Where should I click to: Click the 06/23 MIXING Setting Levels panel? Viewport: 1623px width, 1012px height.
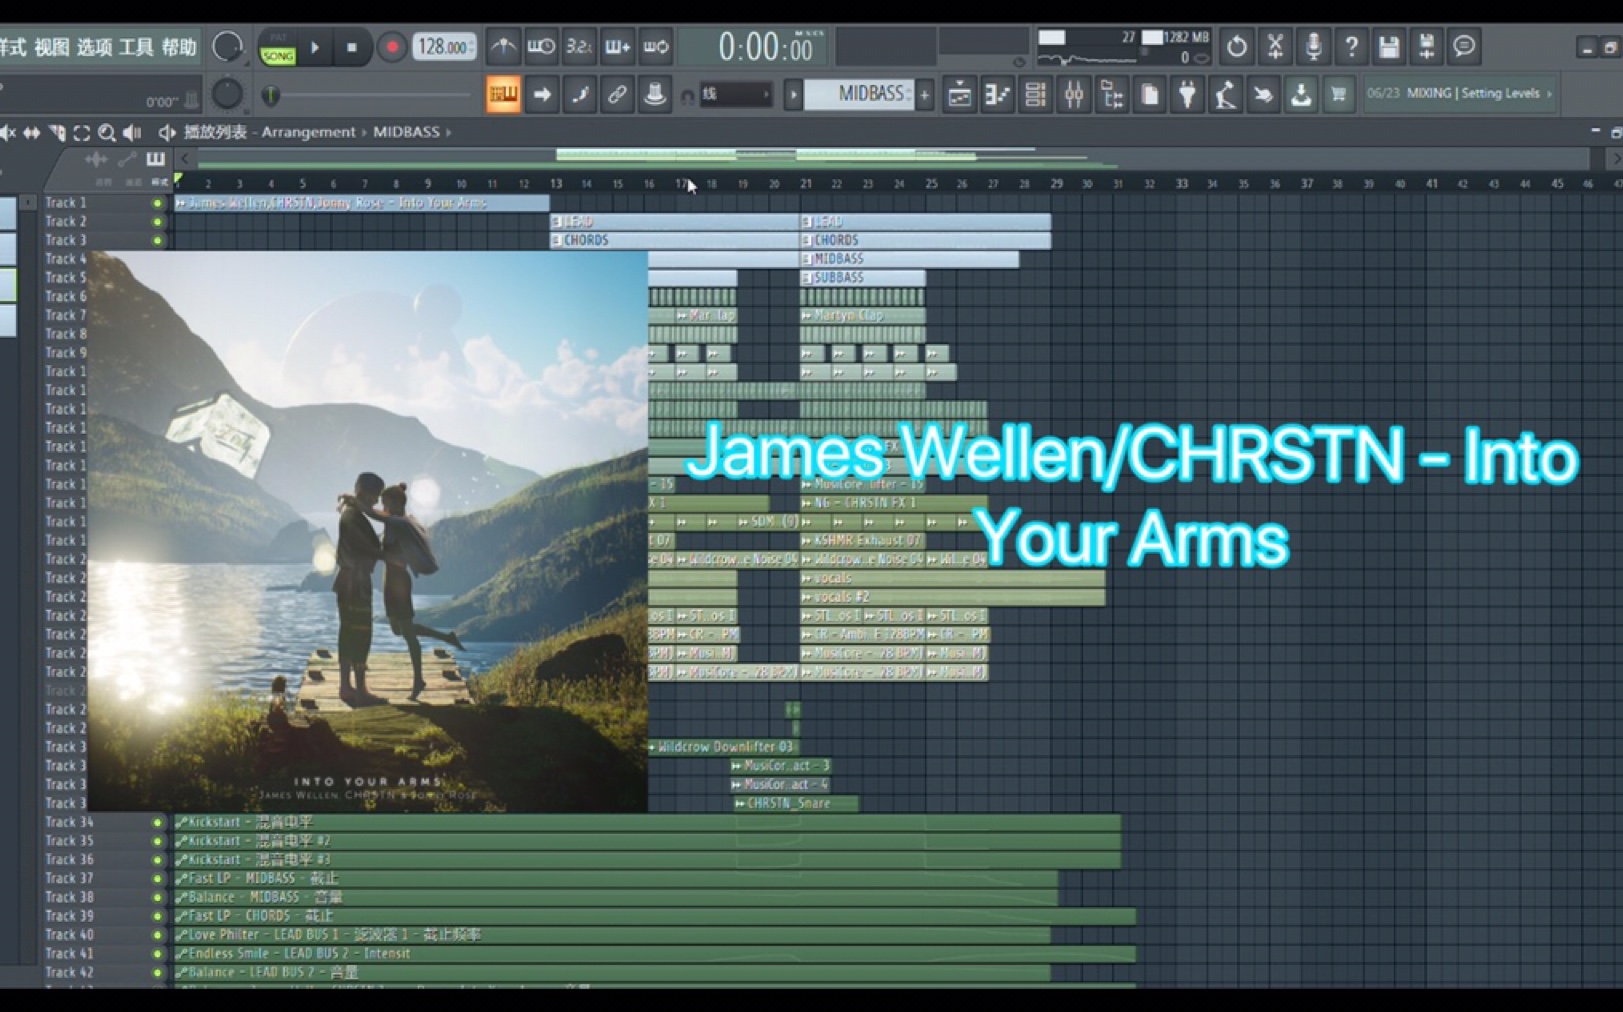[x=1460, y=94]
